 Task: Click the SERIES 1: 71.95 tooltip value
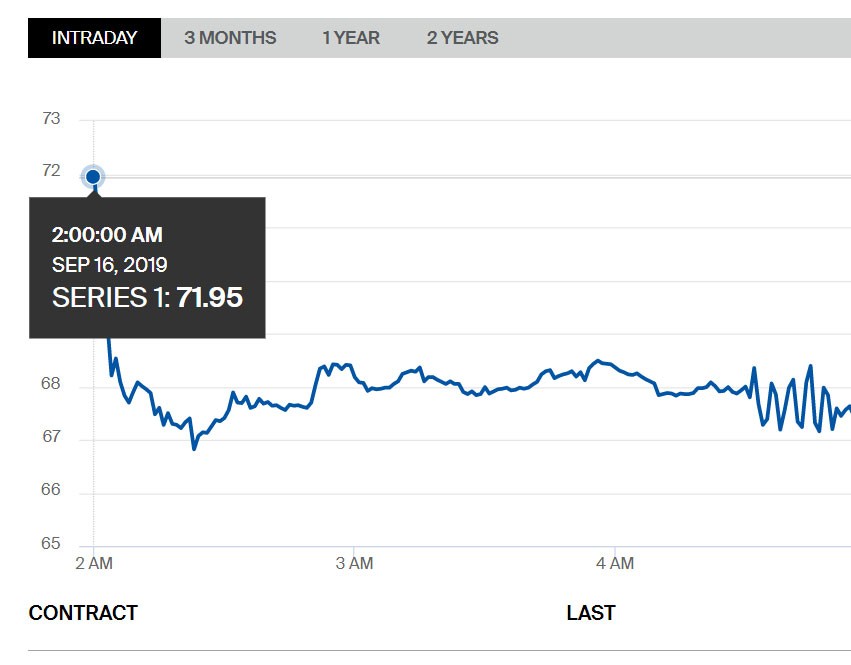(147, 297)
